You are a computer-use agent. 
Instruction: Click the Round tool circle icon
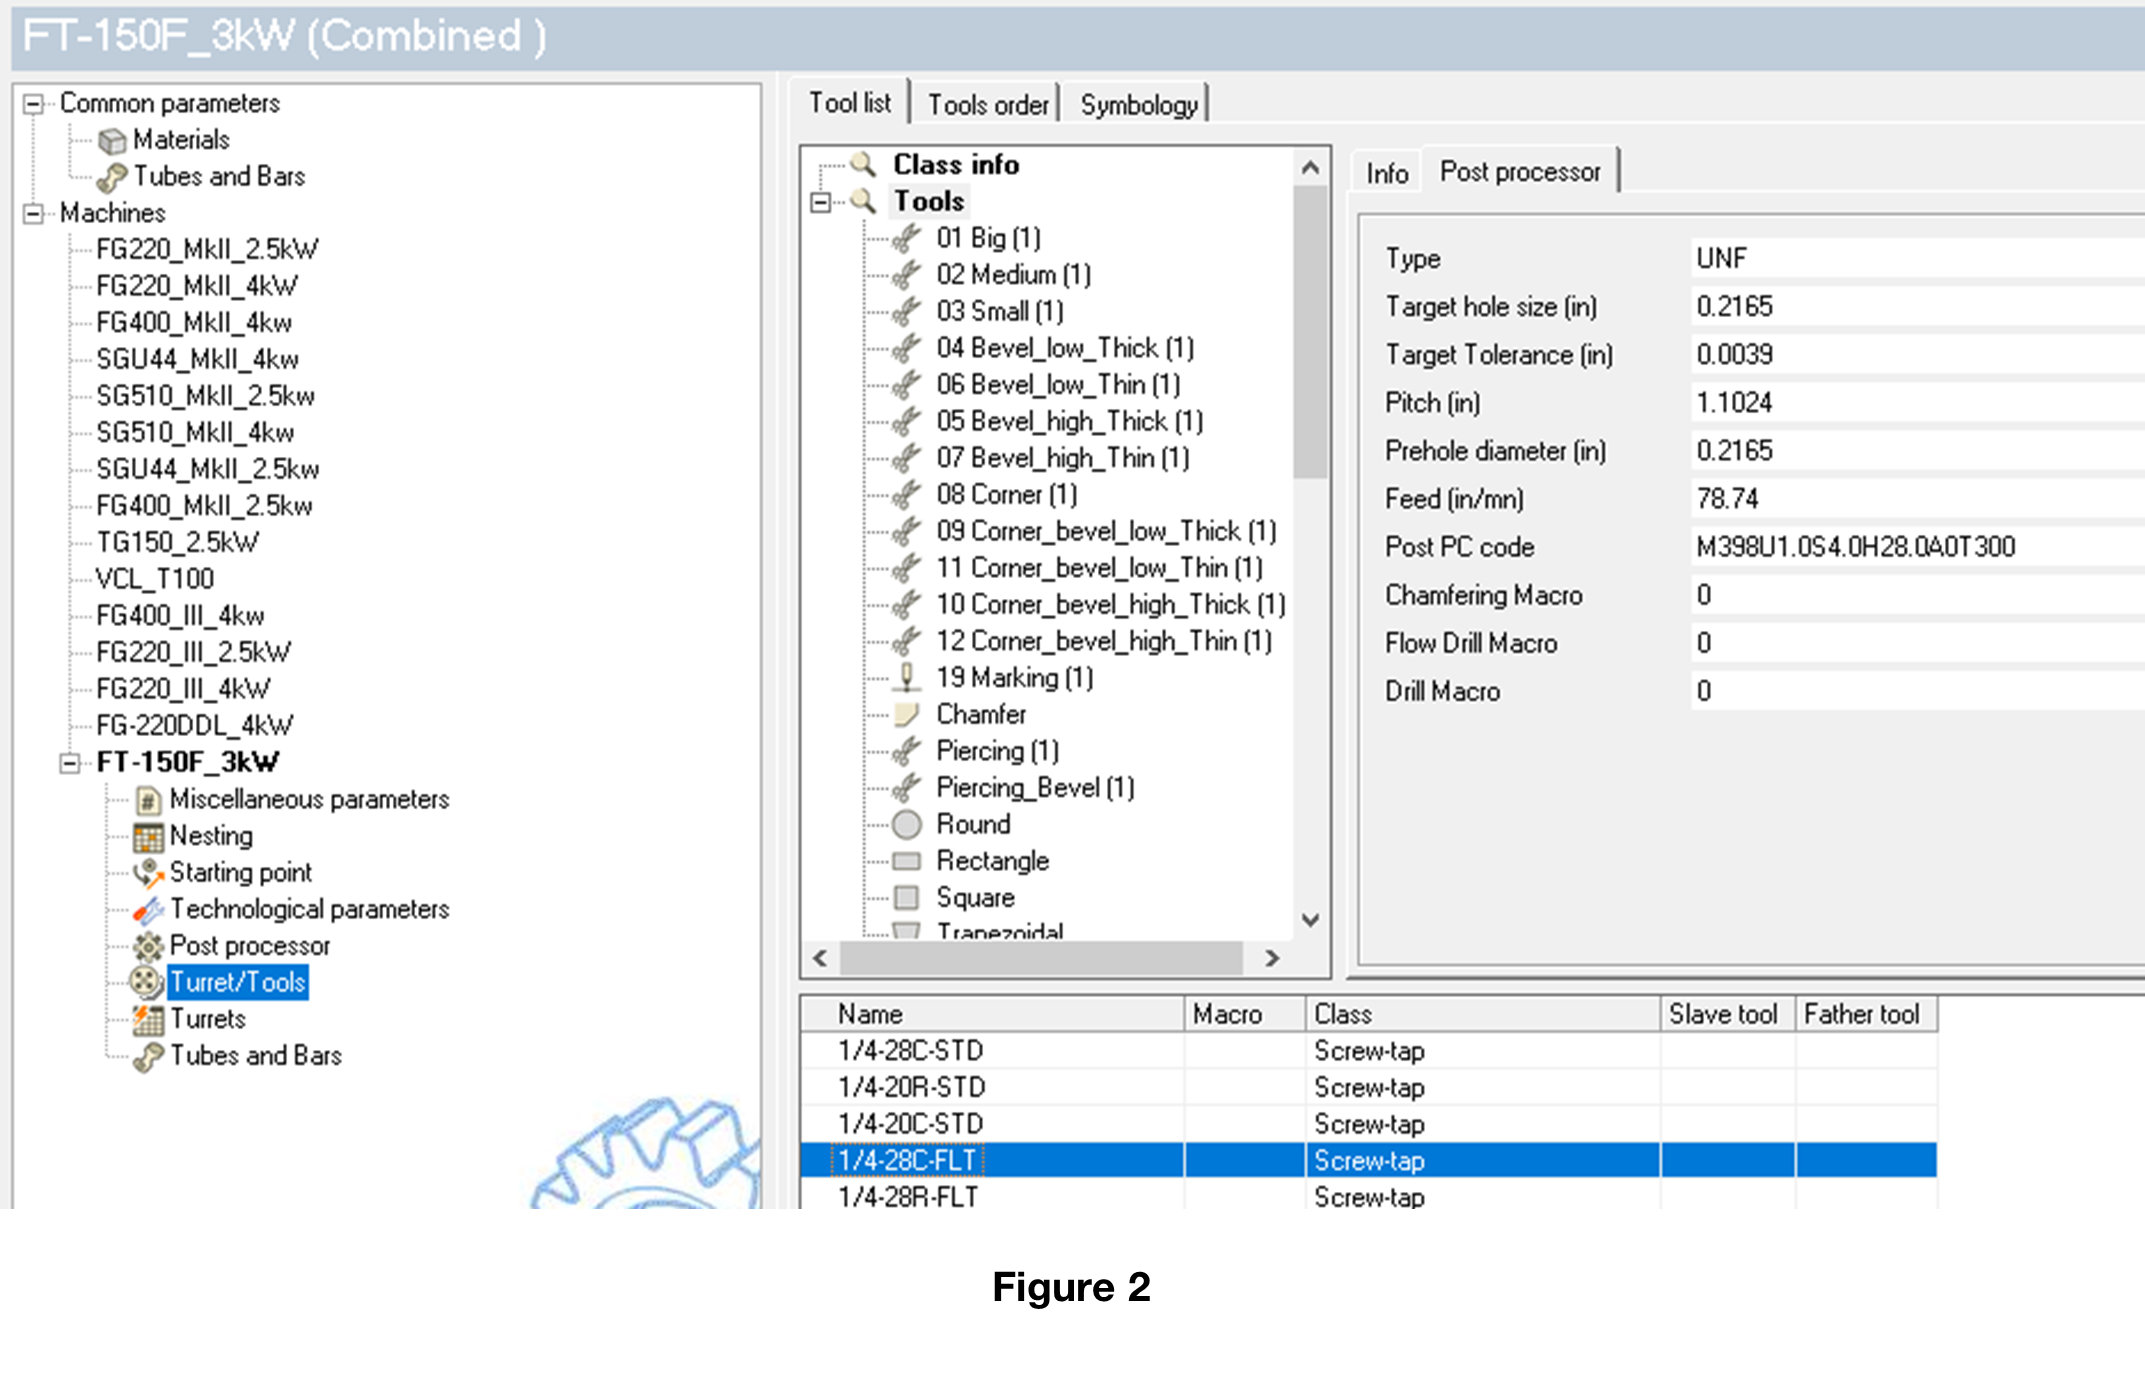(x=906, y=825)
